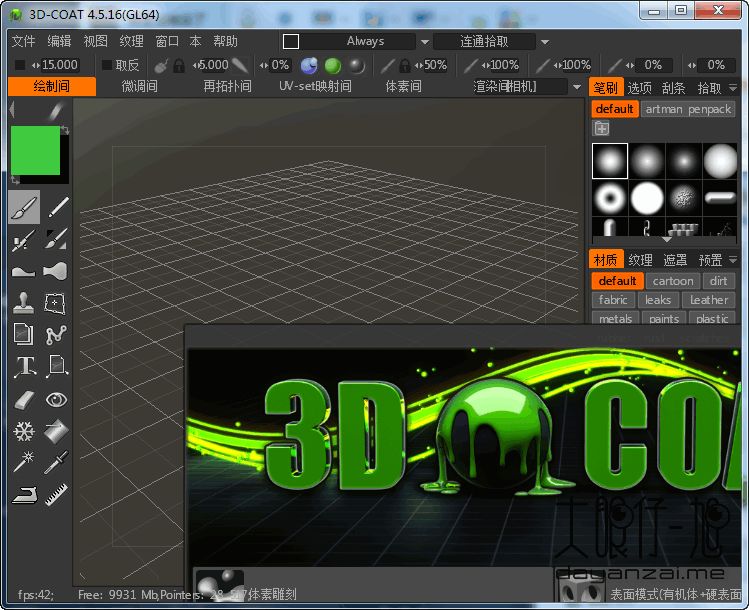749x610 pixels.
Task: Select the Eraser tool
Action: click(x=25, y=400)
